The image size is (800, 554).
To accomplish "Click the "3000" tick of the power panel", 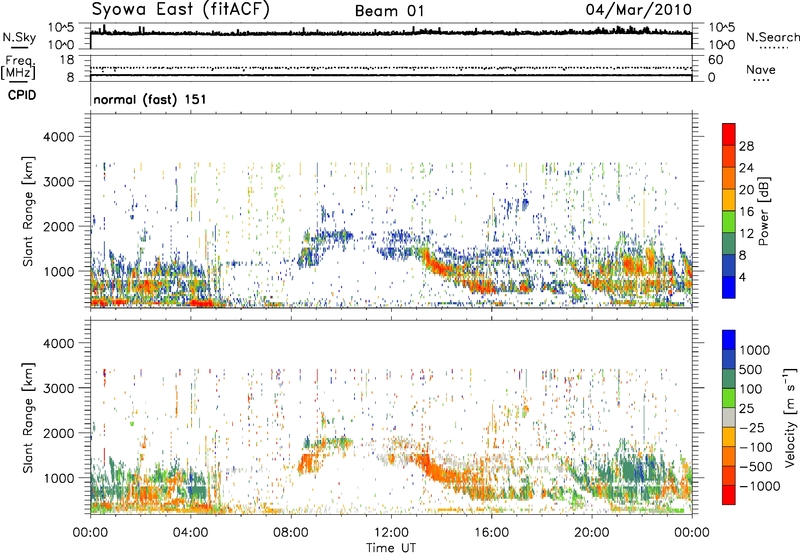I will (x=58, y=182).
